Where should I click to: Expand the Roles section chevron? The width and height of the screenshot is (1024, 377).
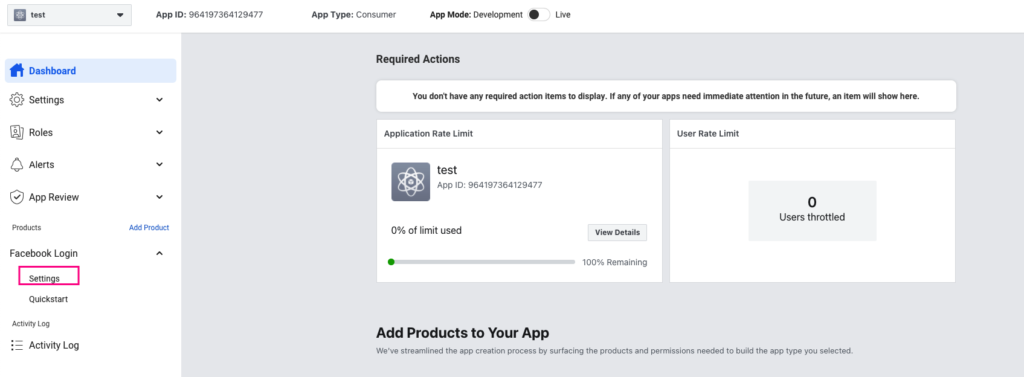(x=159, y=132)
